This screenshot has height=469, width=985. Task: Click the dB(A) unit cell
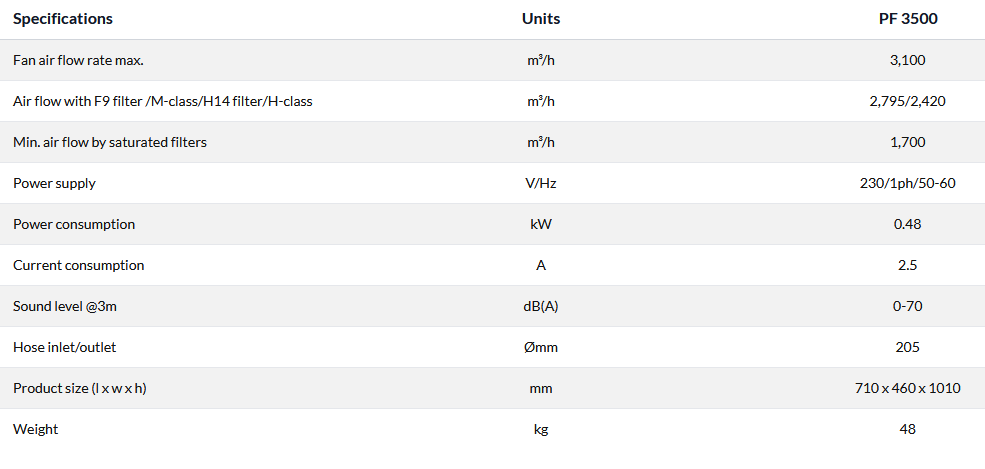[541, 306]
